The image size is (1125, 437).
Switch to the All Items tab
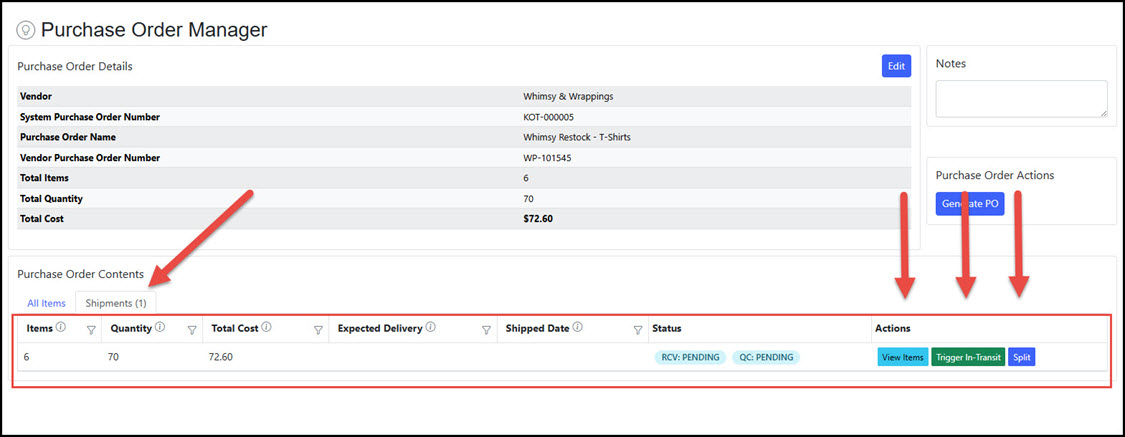click(x=46, y=303)
